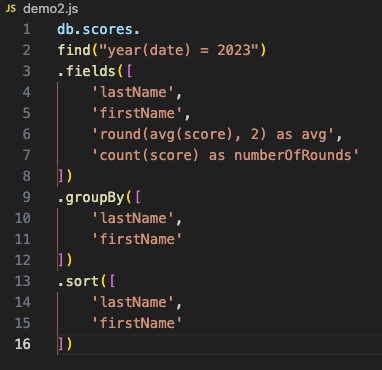Click line number 3 in the gutter
Image resolution: width=382 pixels, height=370 pixels.
[27, 72]
